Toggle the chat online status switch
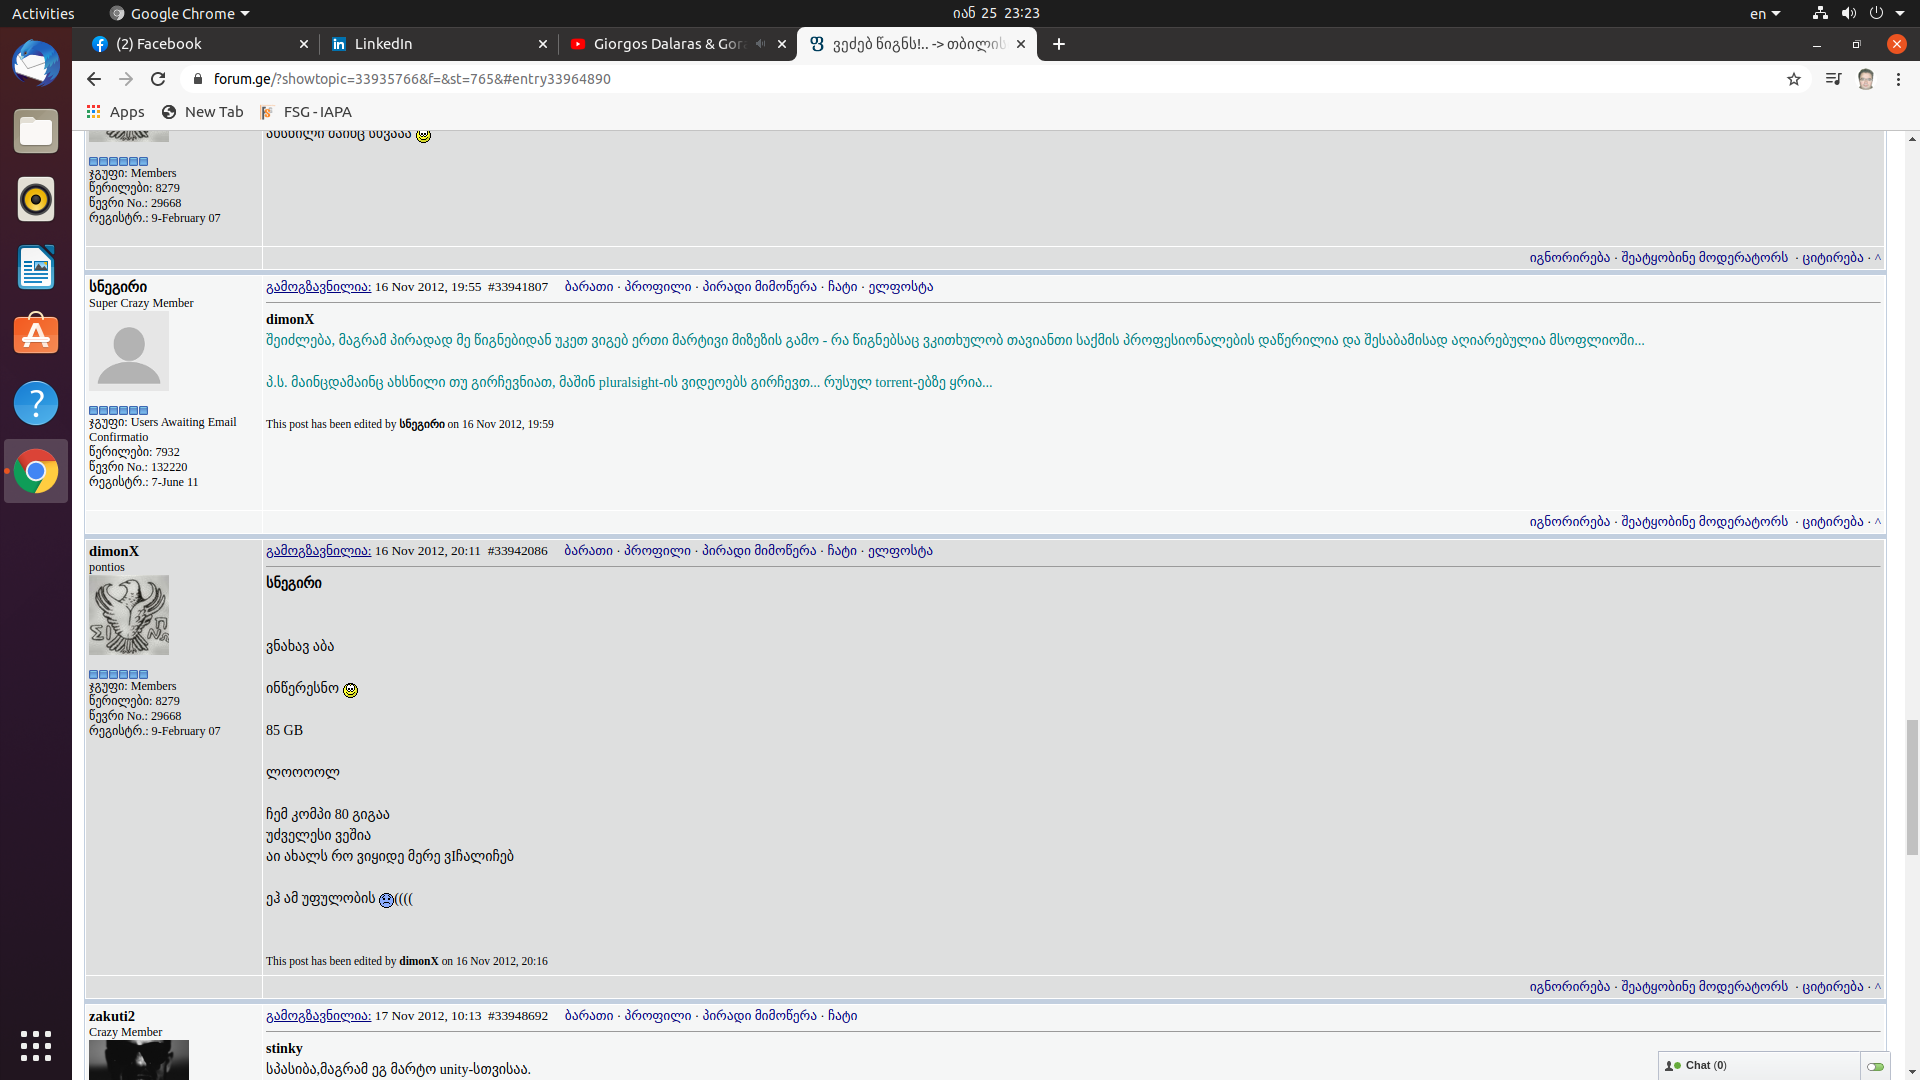The width and height of the screenshot is (1920, 1080). click(1875, 1066)
